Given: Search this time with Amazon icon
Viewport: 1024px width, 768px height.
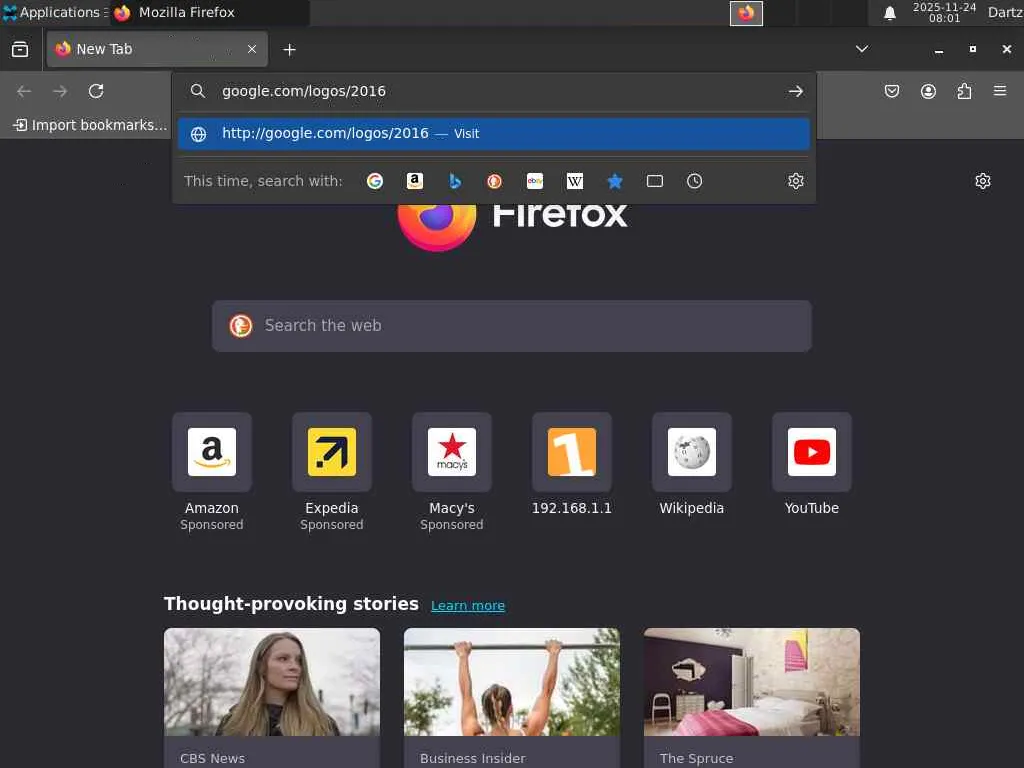Looking at the screenshot, I should [x=415, y=181].
